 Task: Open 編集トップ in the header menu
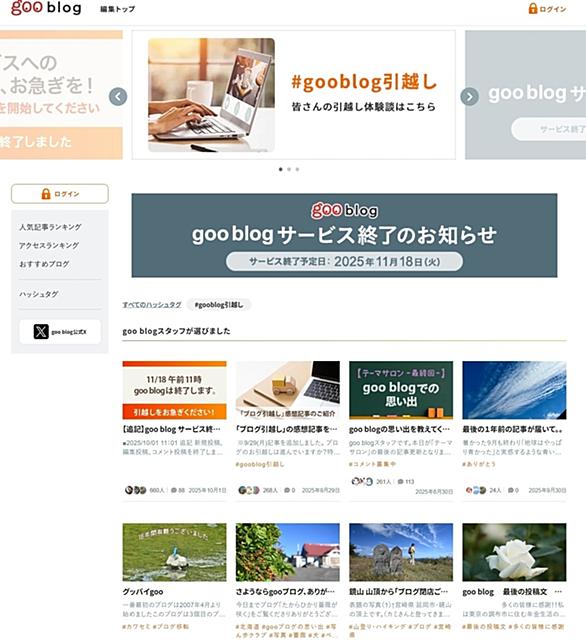click(118, 9)
